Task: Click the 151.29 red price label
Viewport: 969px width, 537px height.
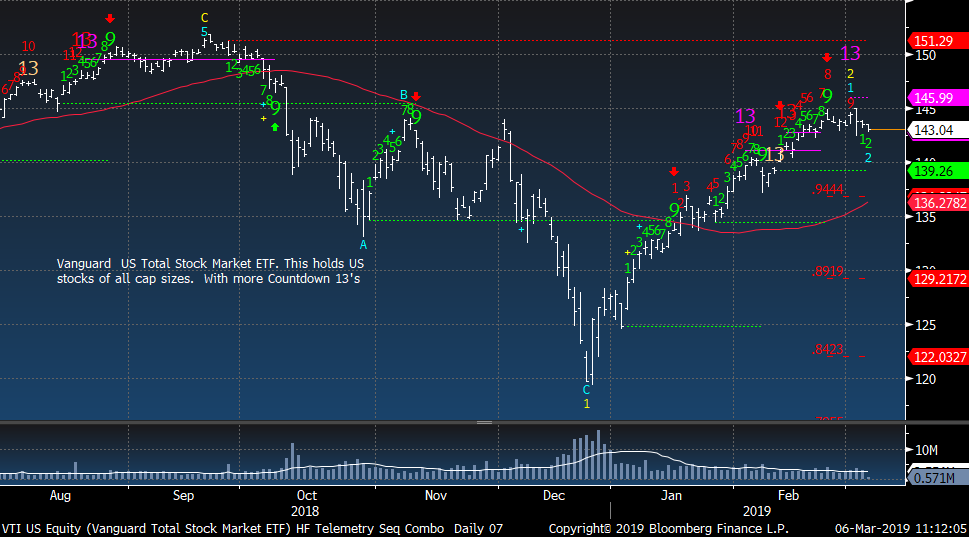Action: coord(937,41)
